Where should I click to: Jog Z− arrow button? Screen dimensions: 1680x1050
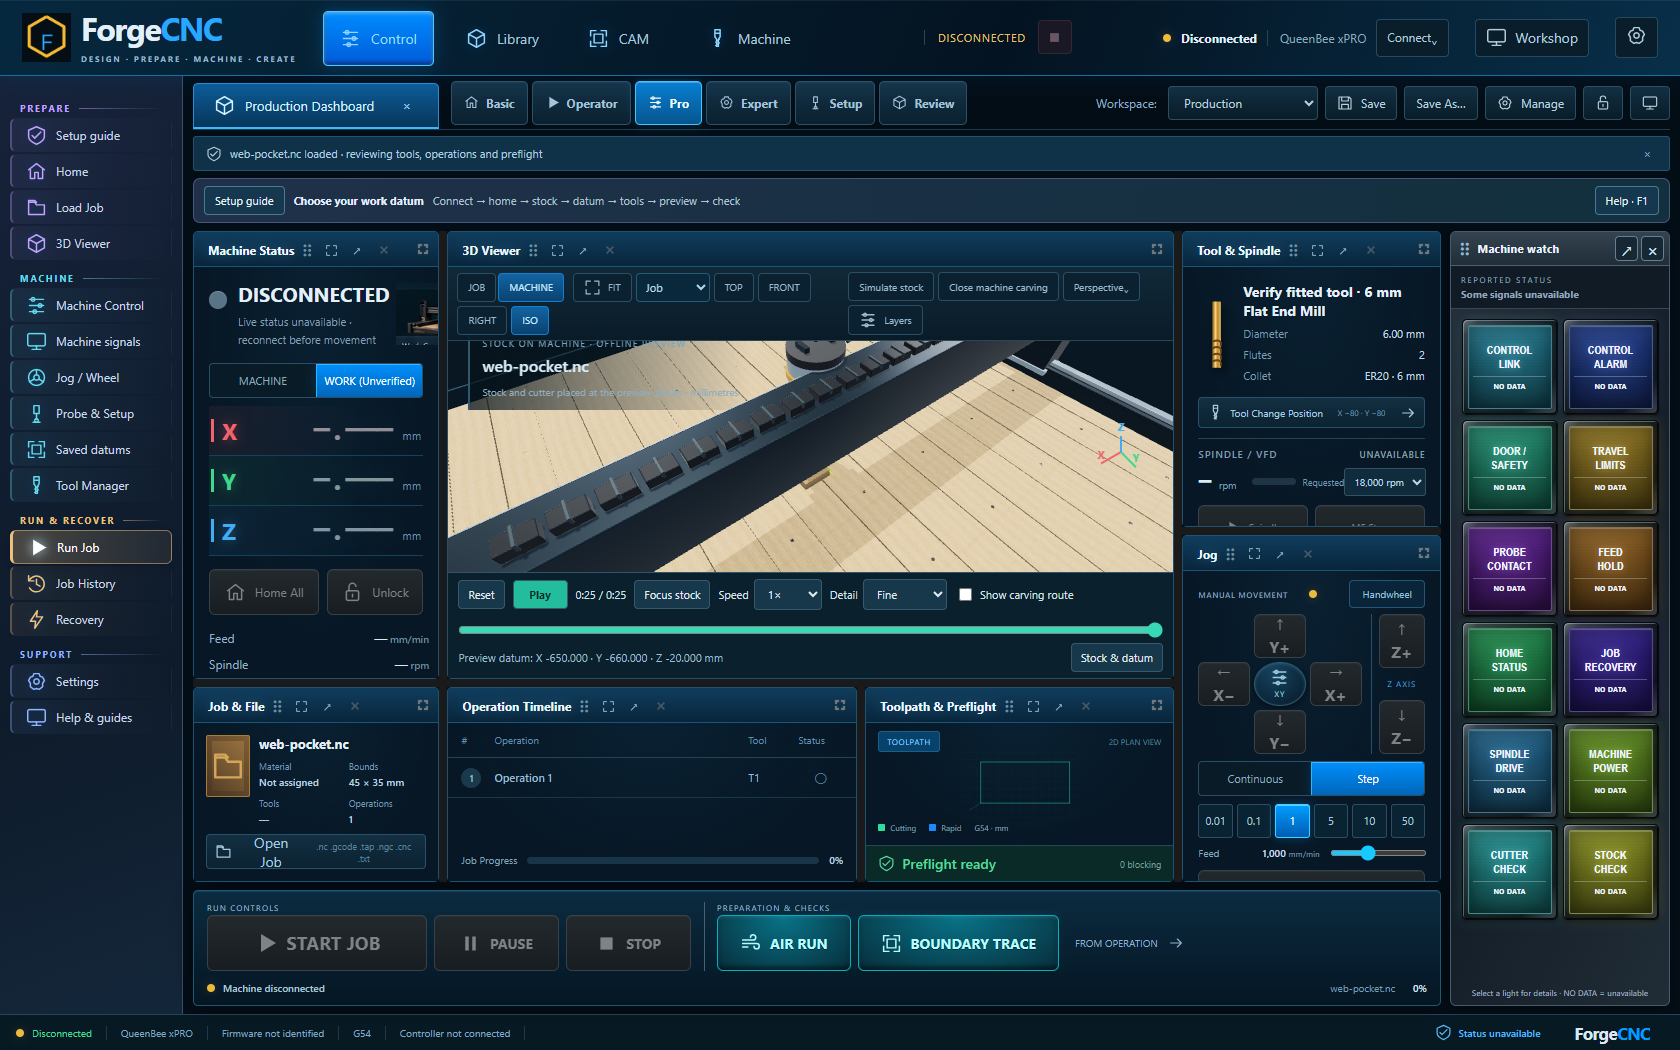(x=1401, y=727)
